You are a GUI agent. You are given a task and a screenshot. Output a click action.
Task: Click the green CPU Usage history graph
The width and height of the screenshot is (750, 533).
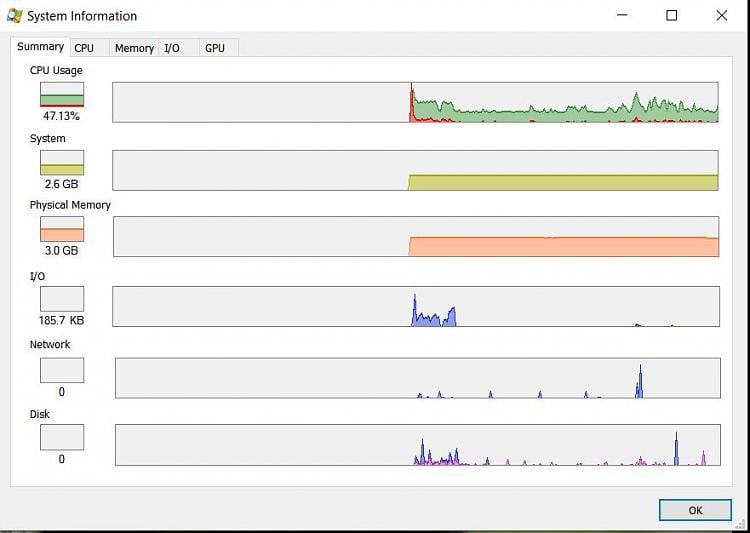(x=415, y=102)
